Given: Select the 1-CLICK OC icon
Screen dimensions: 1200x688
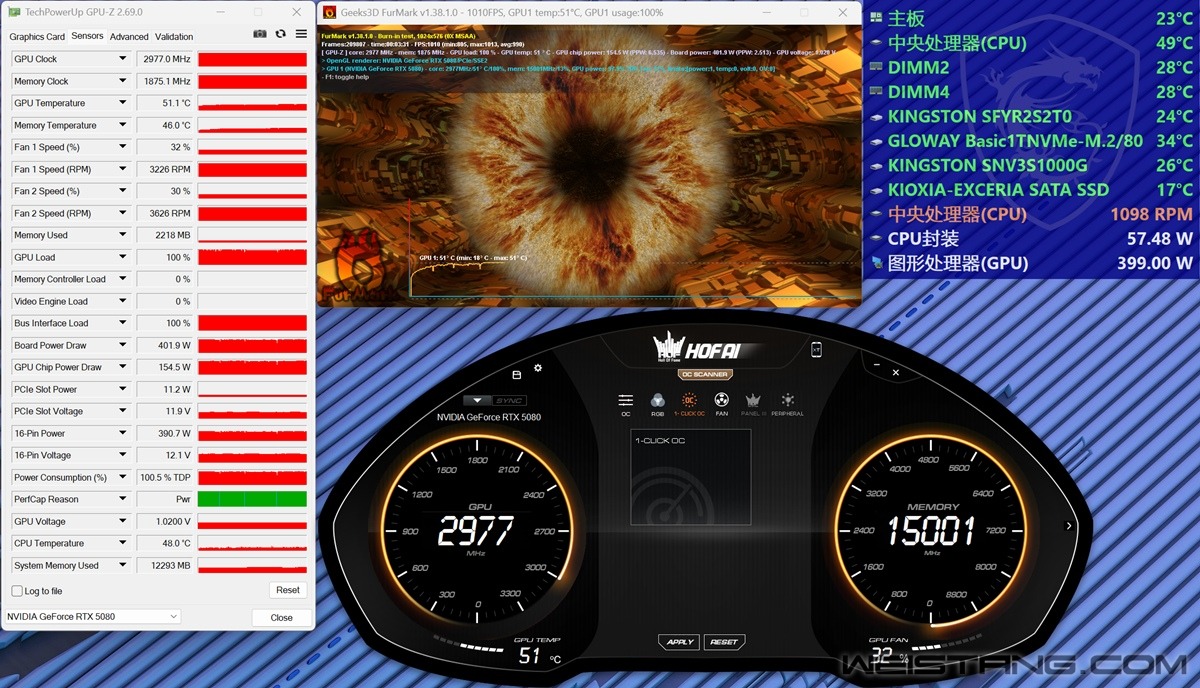Looking at the screenshot, I should pyautogui.click(x=689, y=402).
